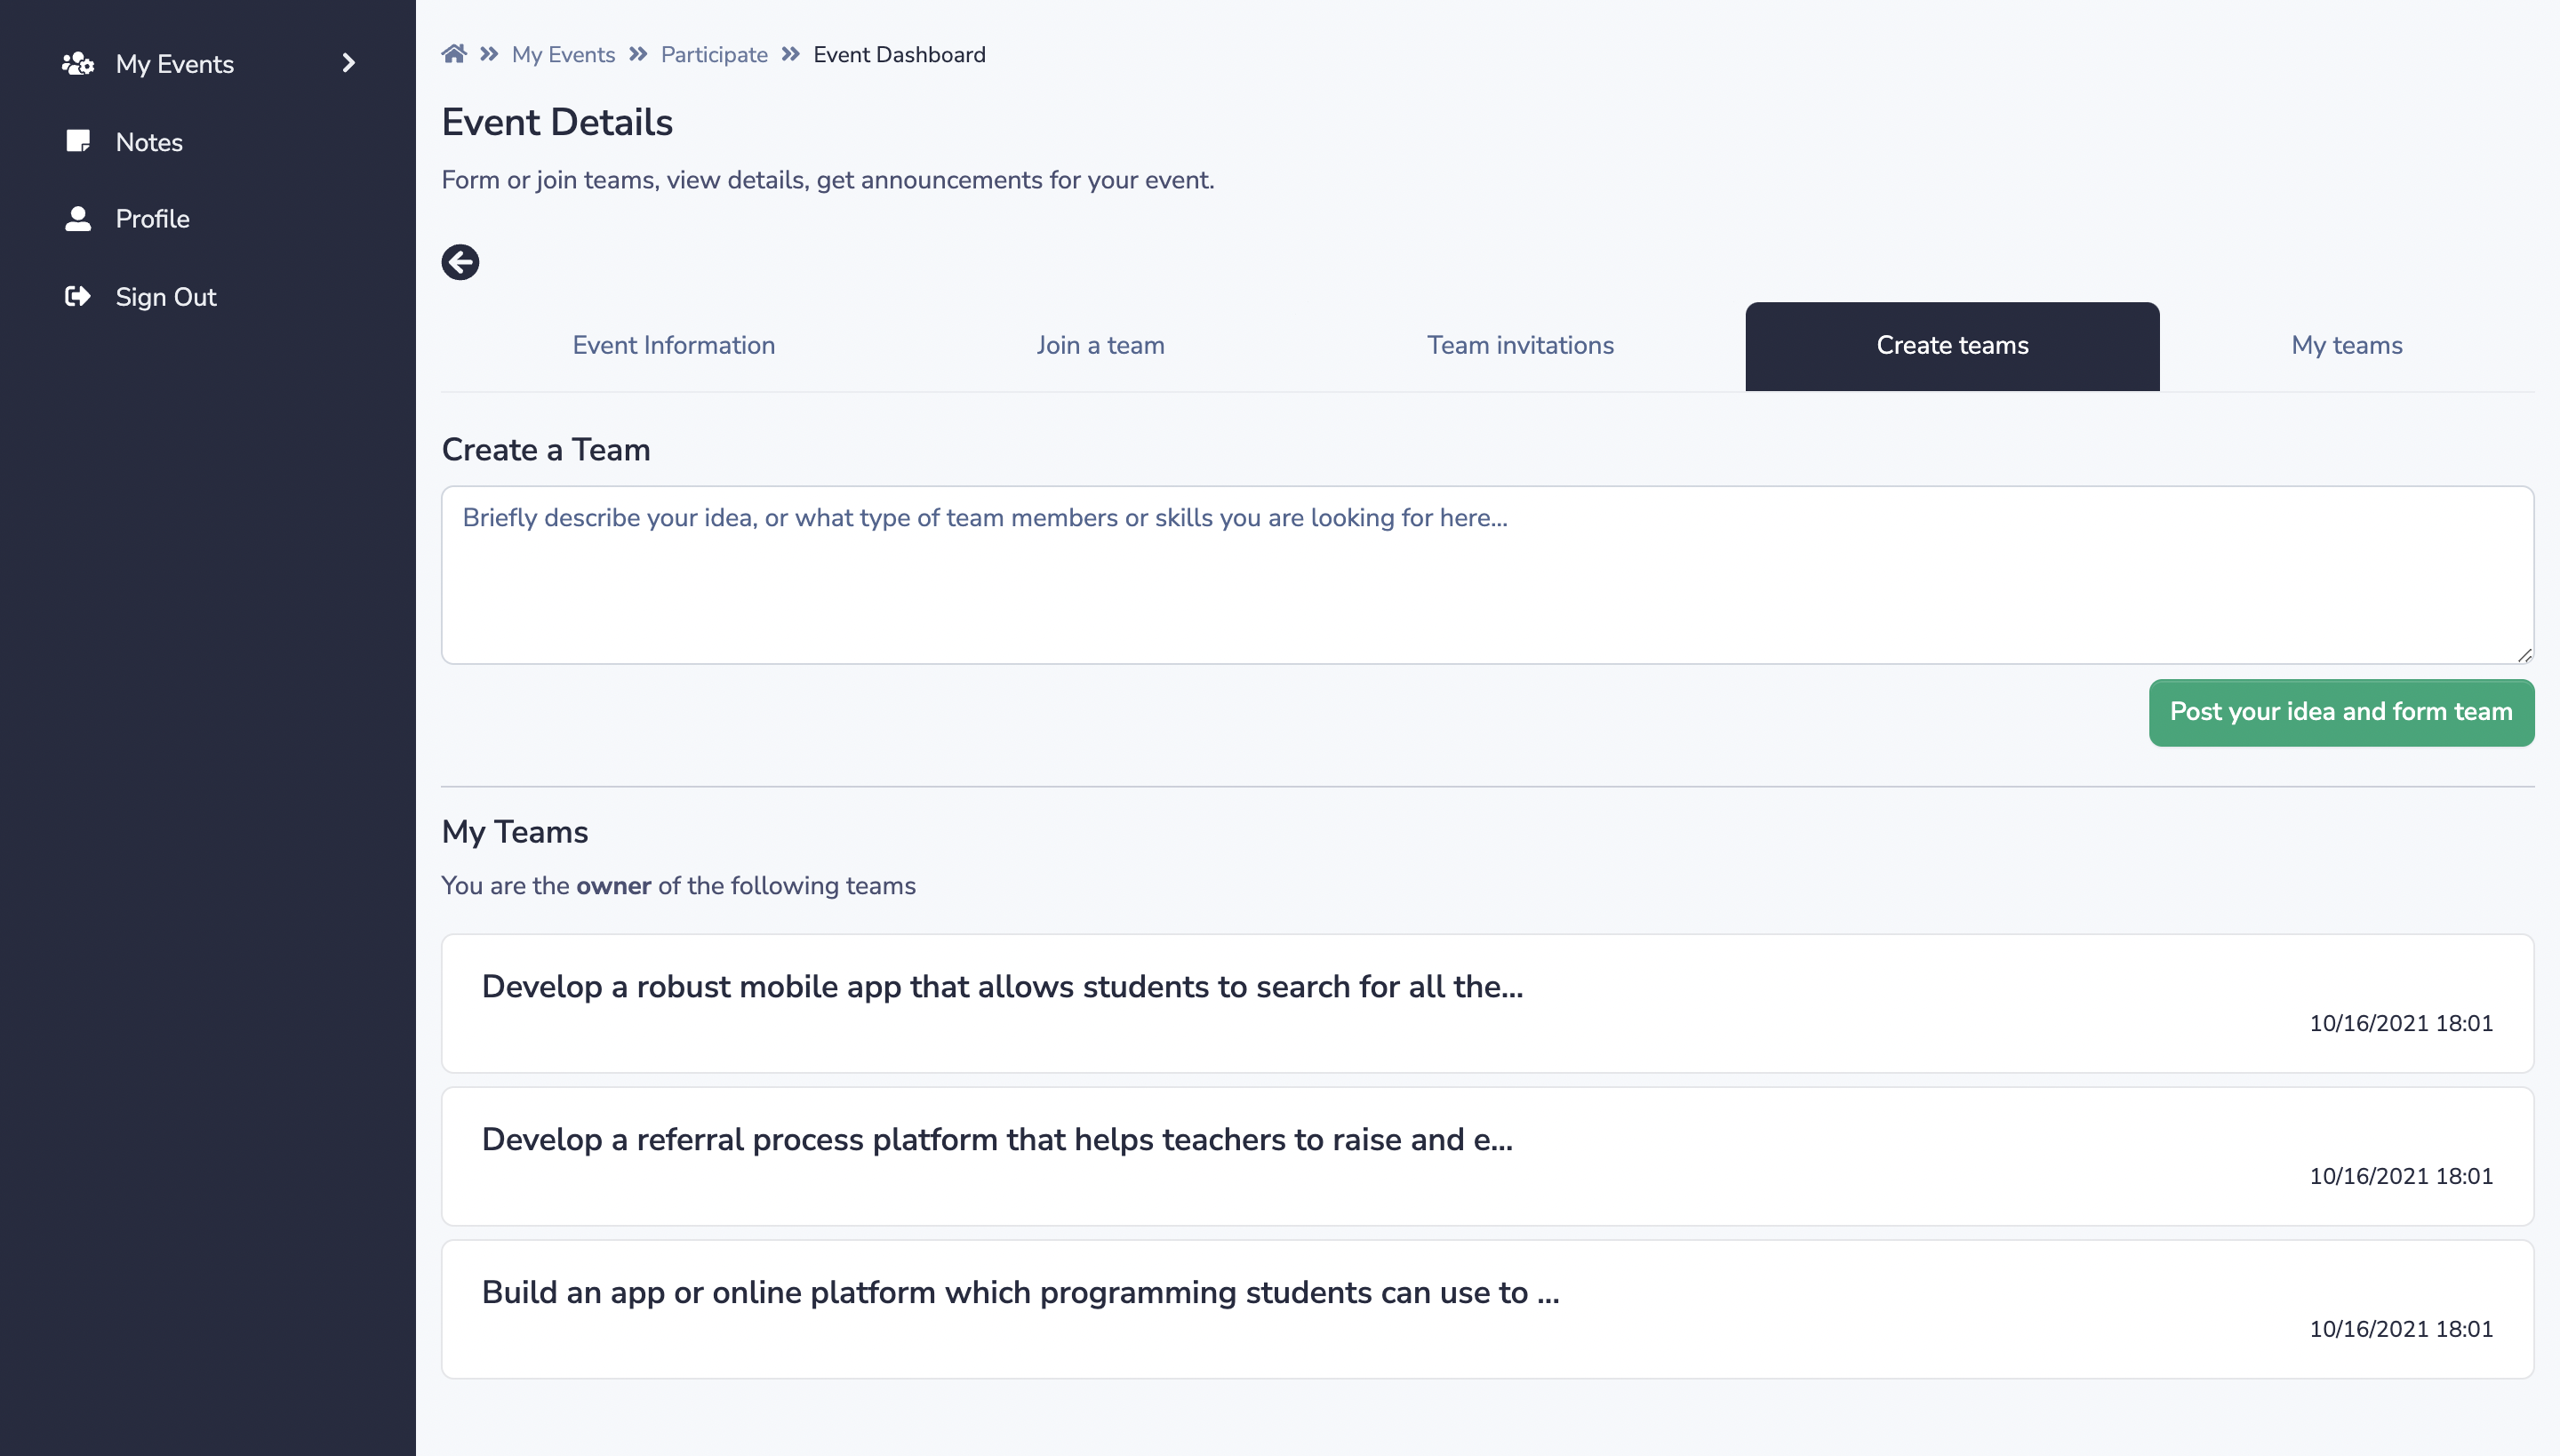Click the back arrow circle icon
Image resolution: width=2560 pixels, height=1456 pixels.
[460, 262]
